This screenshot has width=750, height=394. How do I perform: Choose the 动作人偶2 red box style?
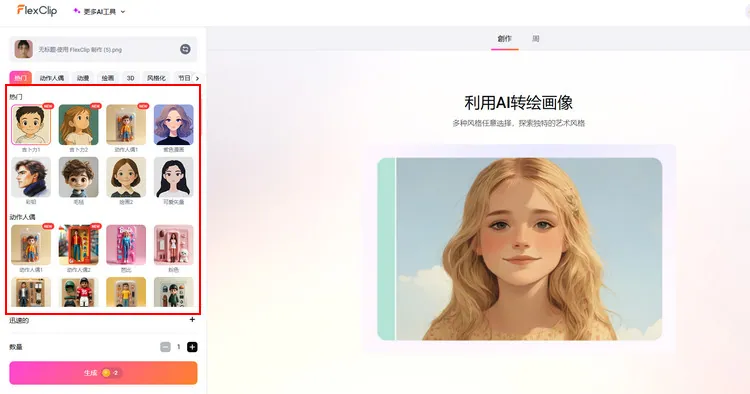tap(78, 245)
